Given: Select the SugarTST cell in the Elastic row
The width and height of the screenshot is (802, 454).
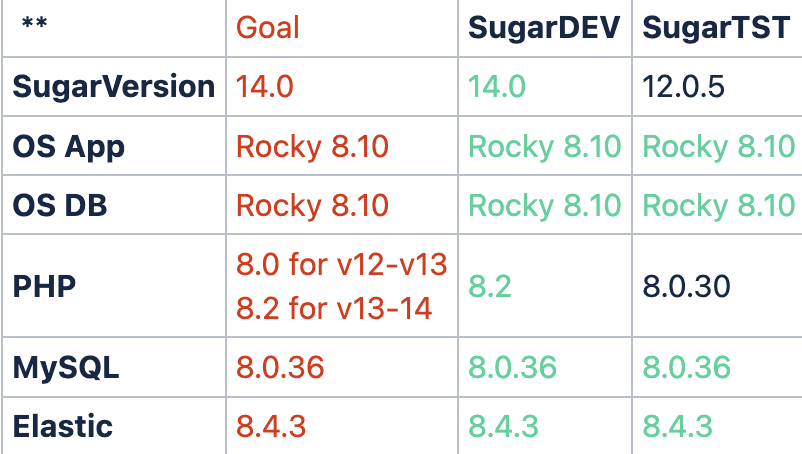Looking at the screenshot, I should 678,426.
